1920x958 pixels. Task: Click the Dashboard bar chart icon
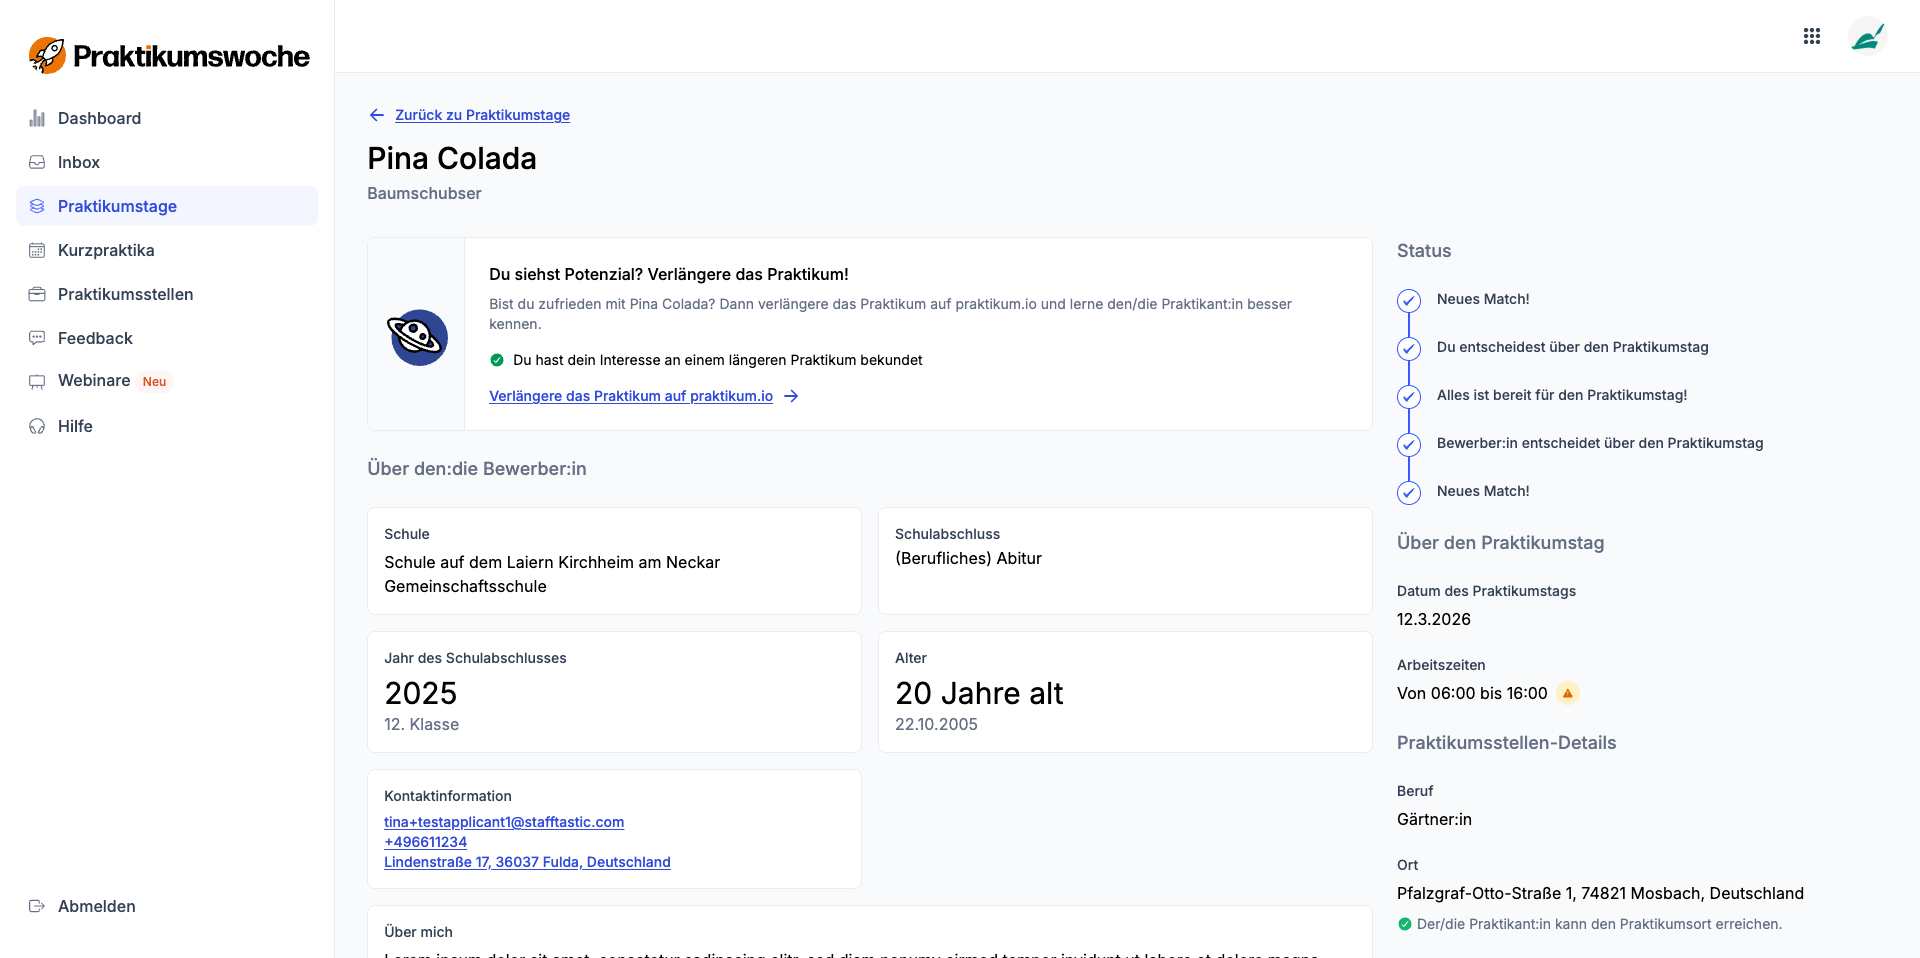pos(37,118)
